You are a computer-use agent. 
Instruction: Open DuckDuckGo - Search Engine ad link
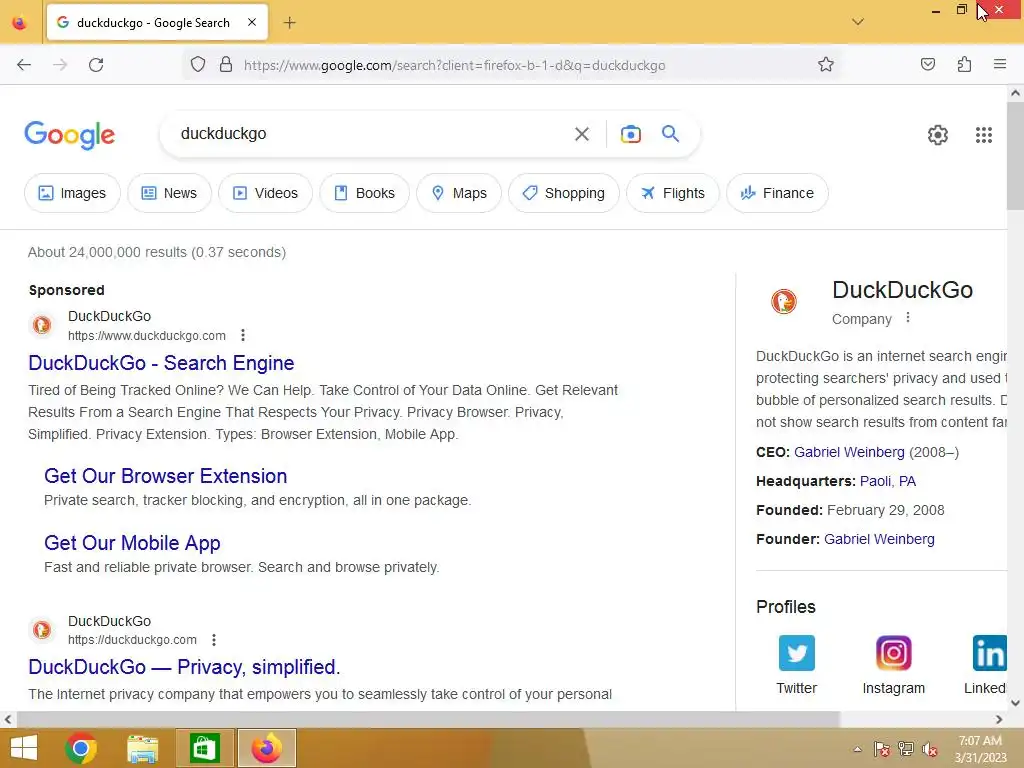click(161, 363)
